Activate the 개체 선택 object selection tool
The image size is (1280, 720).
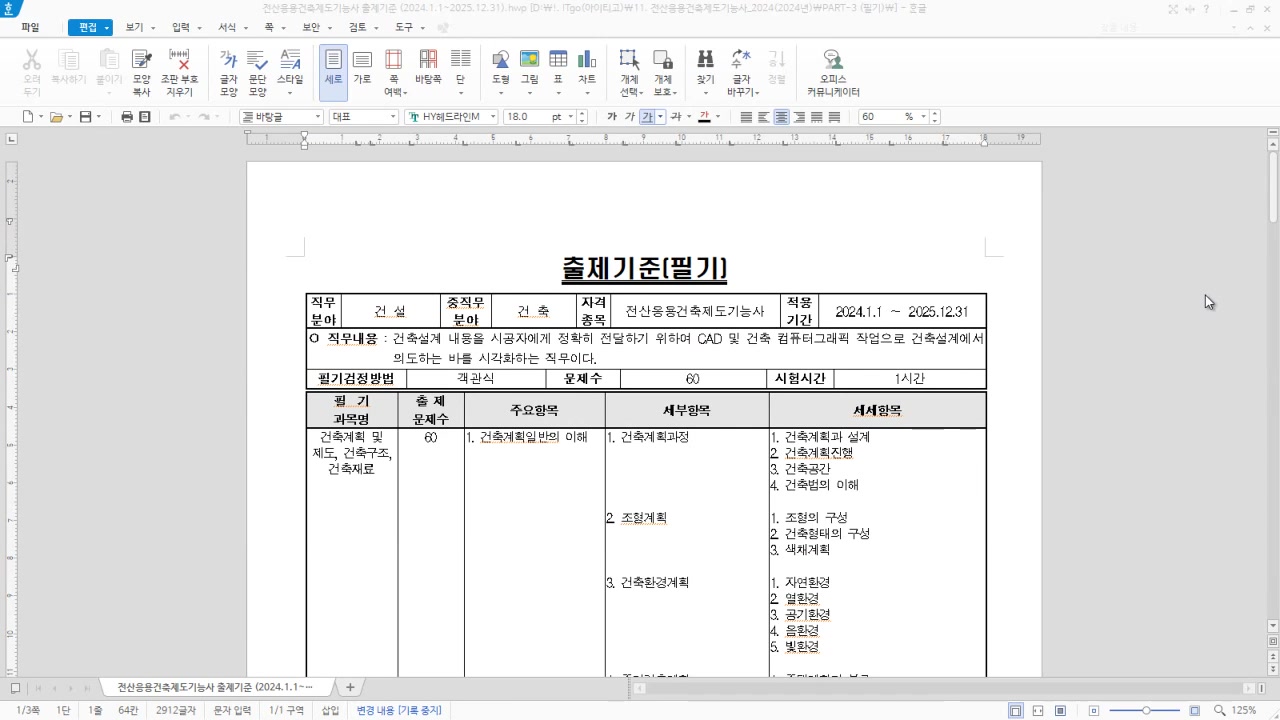click(628, 66)
